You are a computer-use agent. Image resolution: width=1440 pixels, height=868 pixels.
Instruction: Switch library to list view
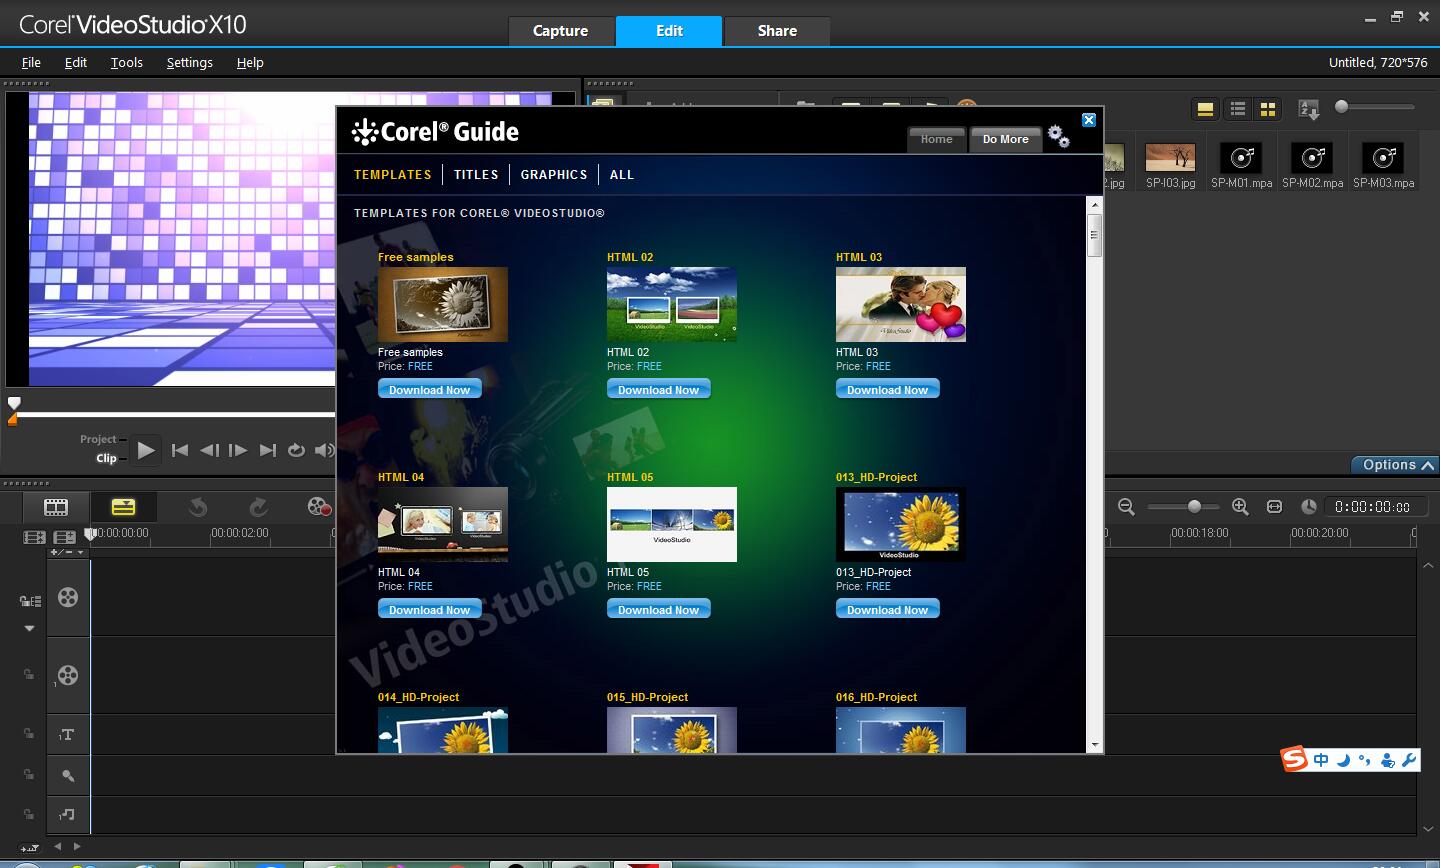(x=1238, y=109)
